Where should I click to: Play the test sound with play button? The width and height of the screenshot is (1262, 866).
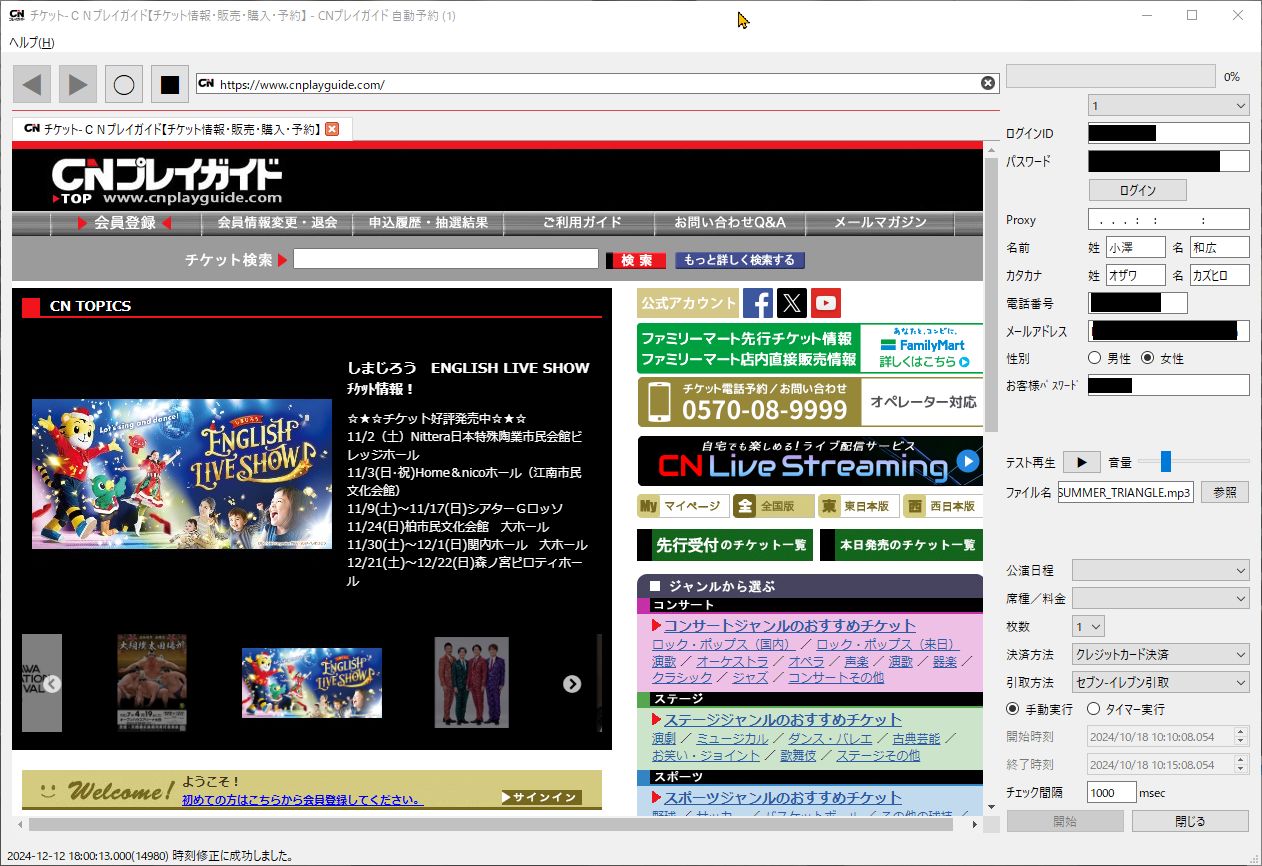coord(1081,462)
